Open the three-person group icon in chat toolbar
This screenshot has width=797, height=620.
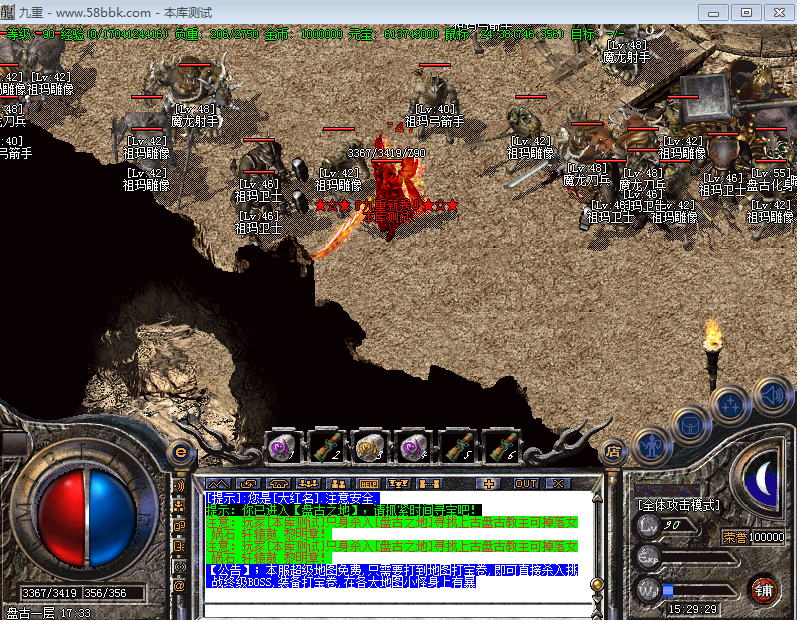309,483
